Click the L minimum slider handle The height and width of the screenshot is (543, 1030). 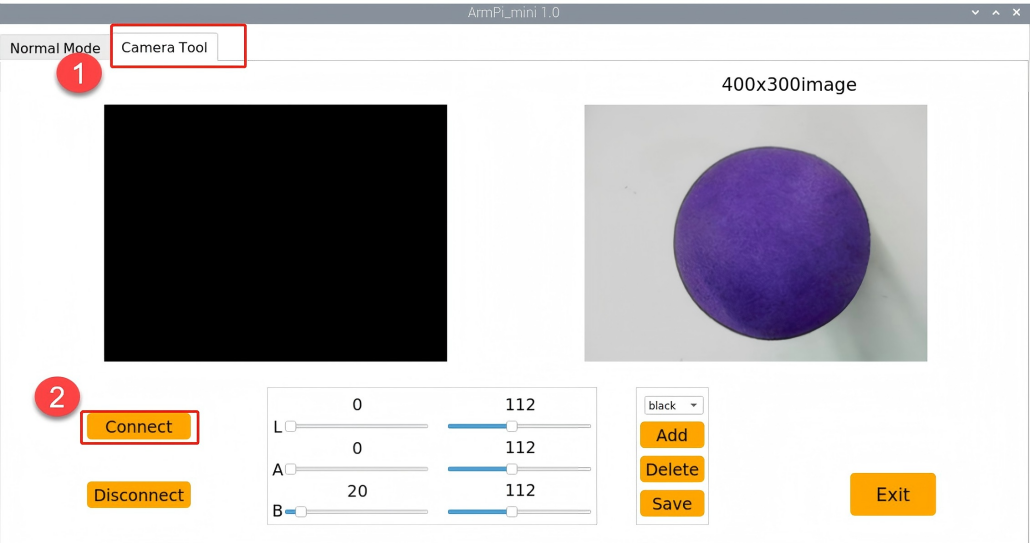point(290,426)
